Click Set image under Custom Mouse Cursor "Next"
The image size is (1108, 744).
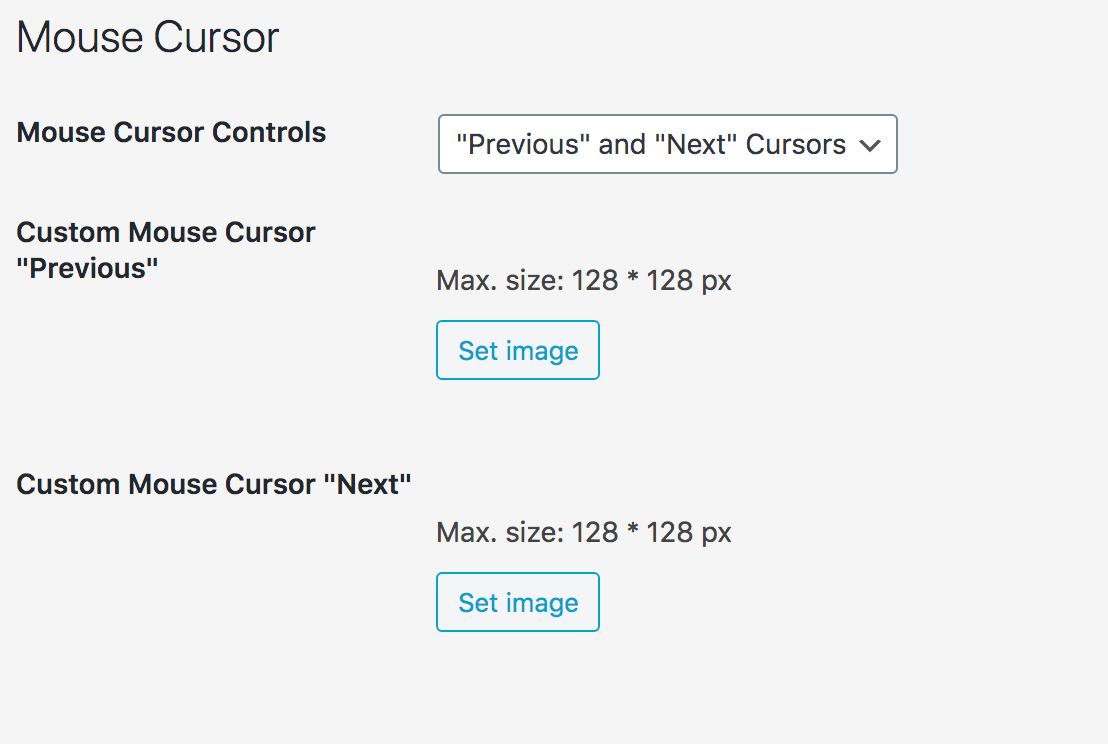(518, 602)
